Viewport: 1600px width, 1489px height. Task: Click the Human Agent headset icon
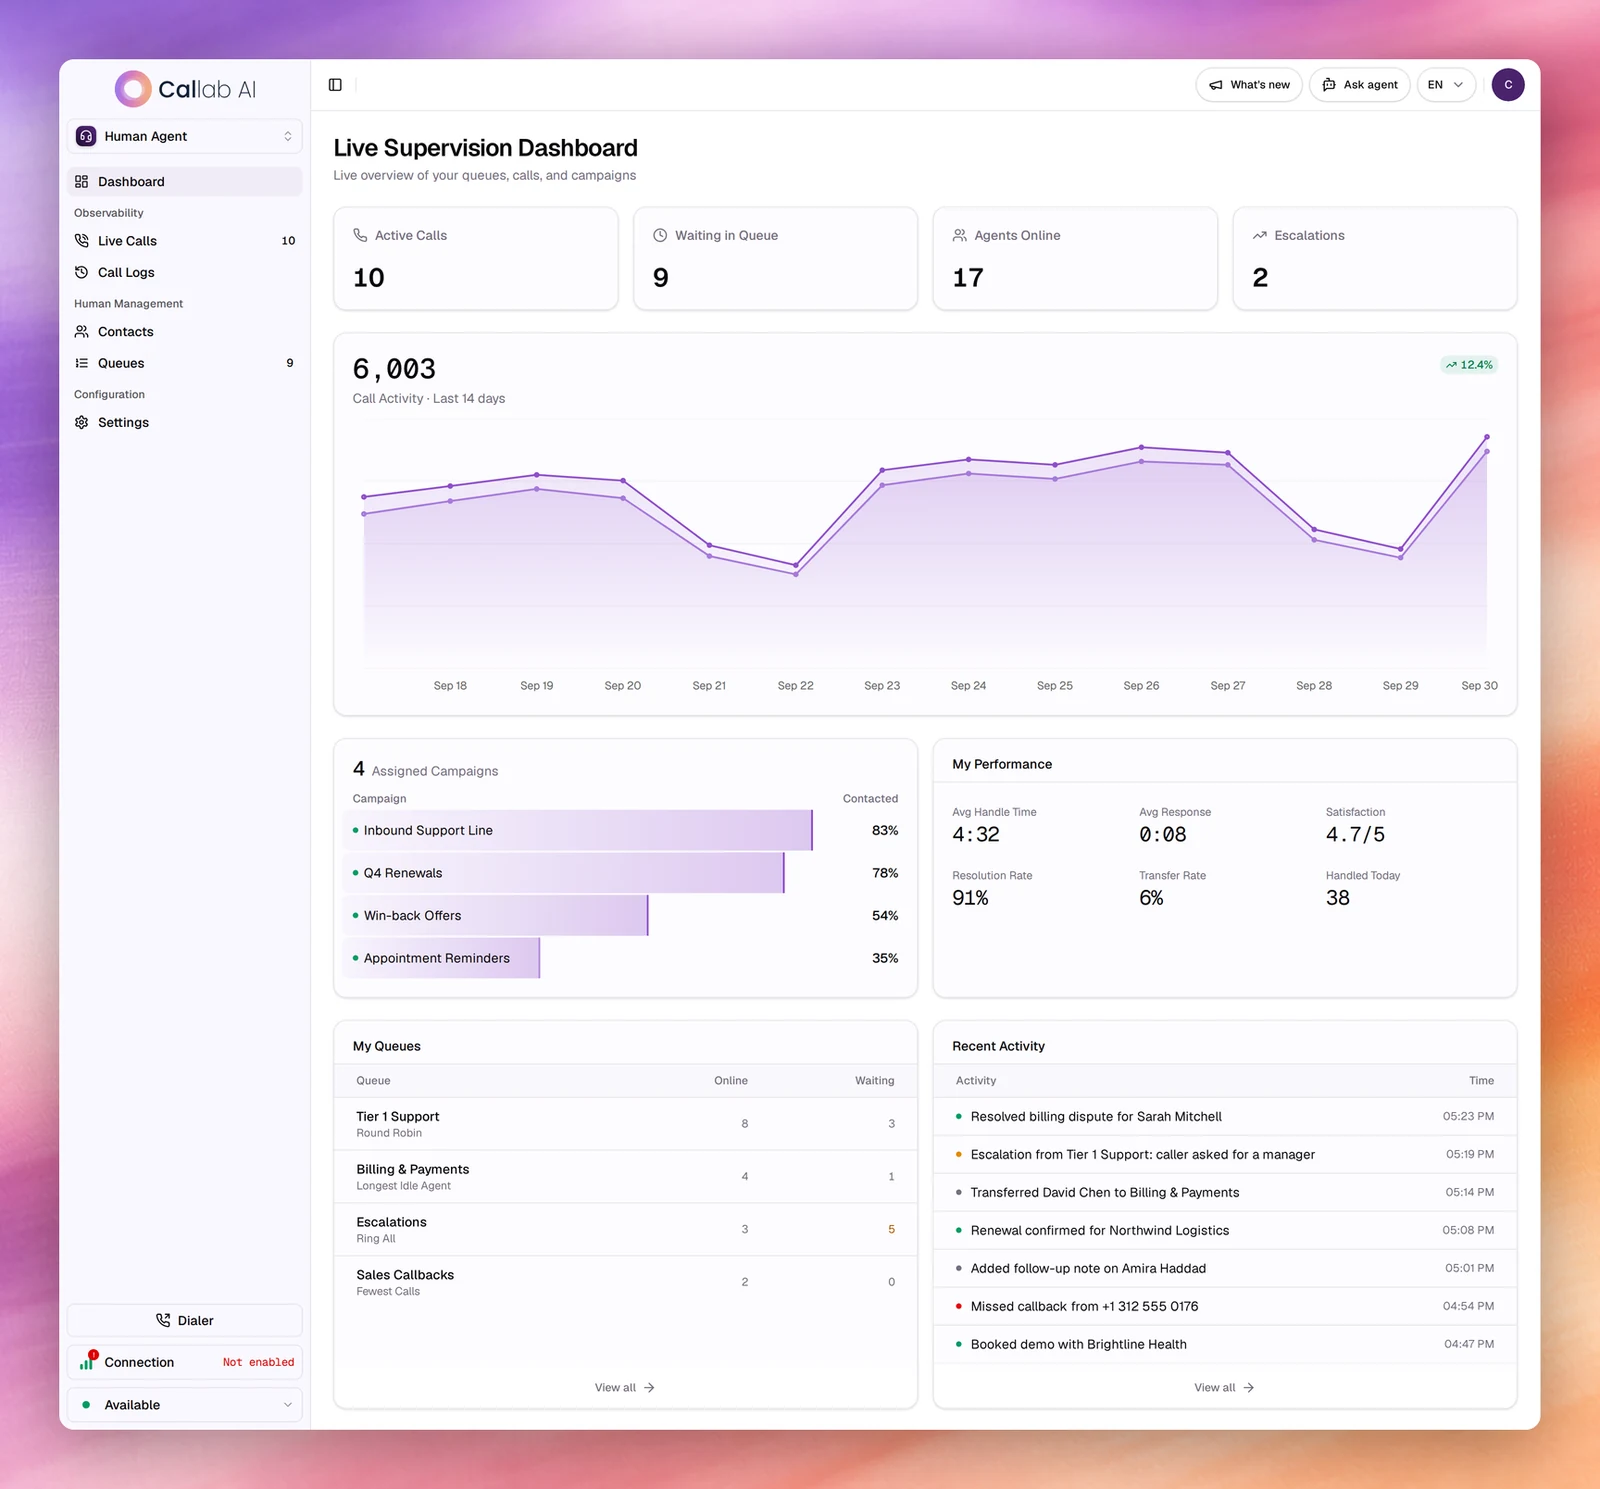[x=86, y=136]
